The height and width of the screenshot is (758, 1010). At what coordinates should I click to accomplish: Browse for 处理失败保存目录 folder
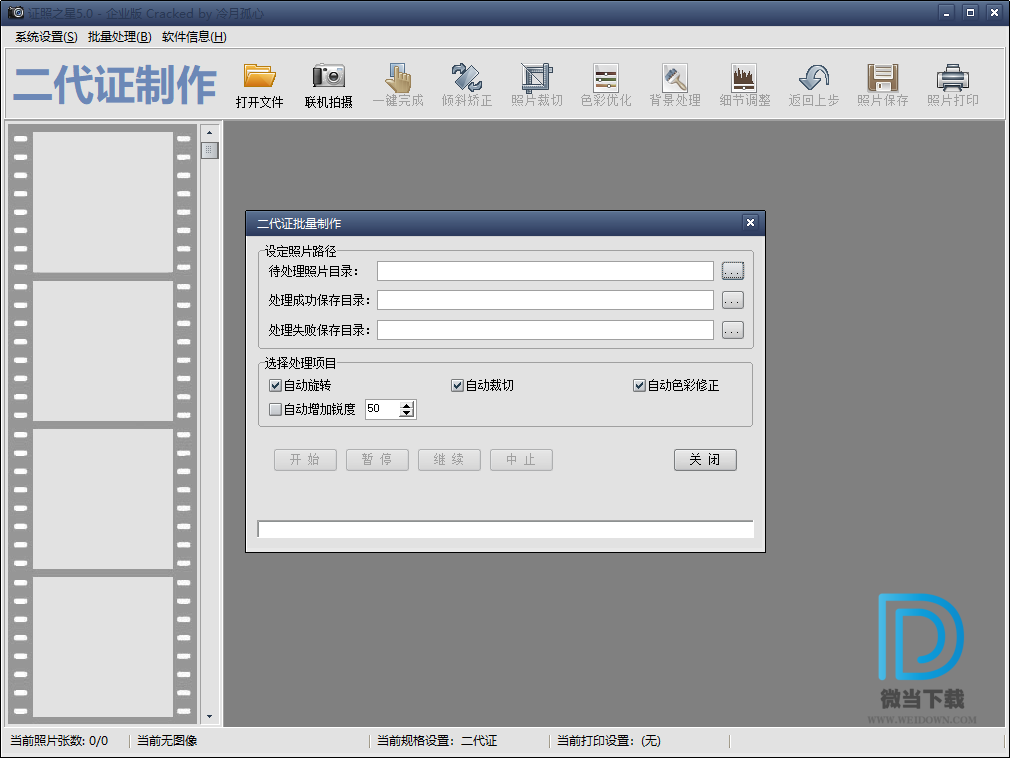(x=732, y=330)
